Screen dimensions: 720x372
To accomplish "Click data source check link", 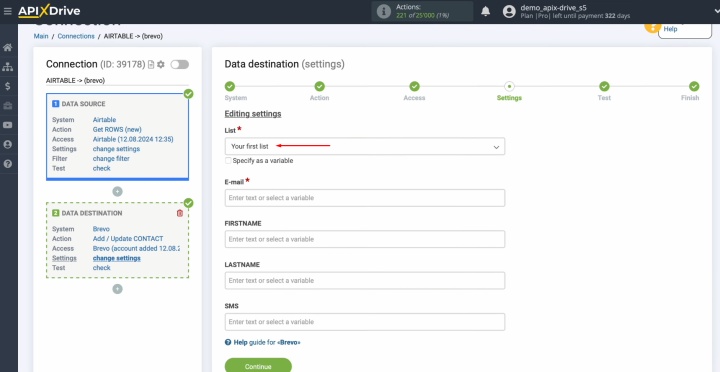I will click(x=101, y=168).
